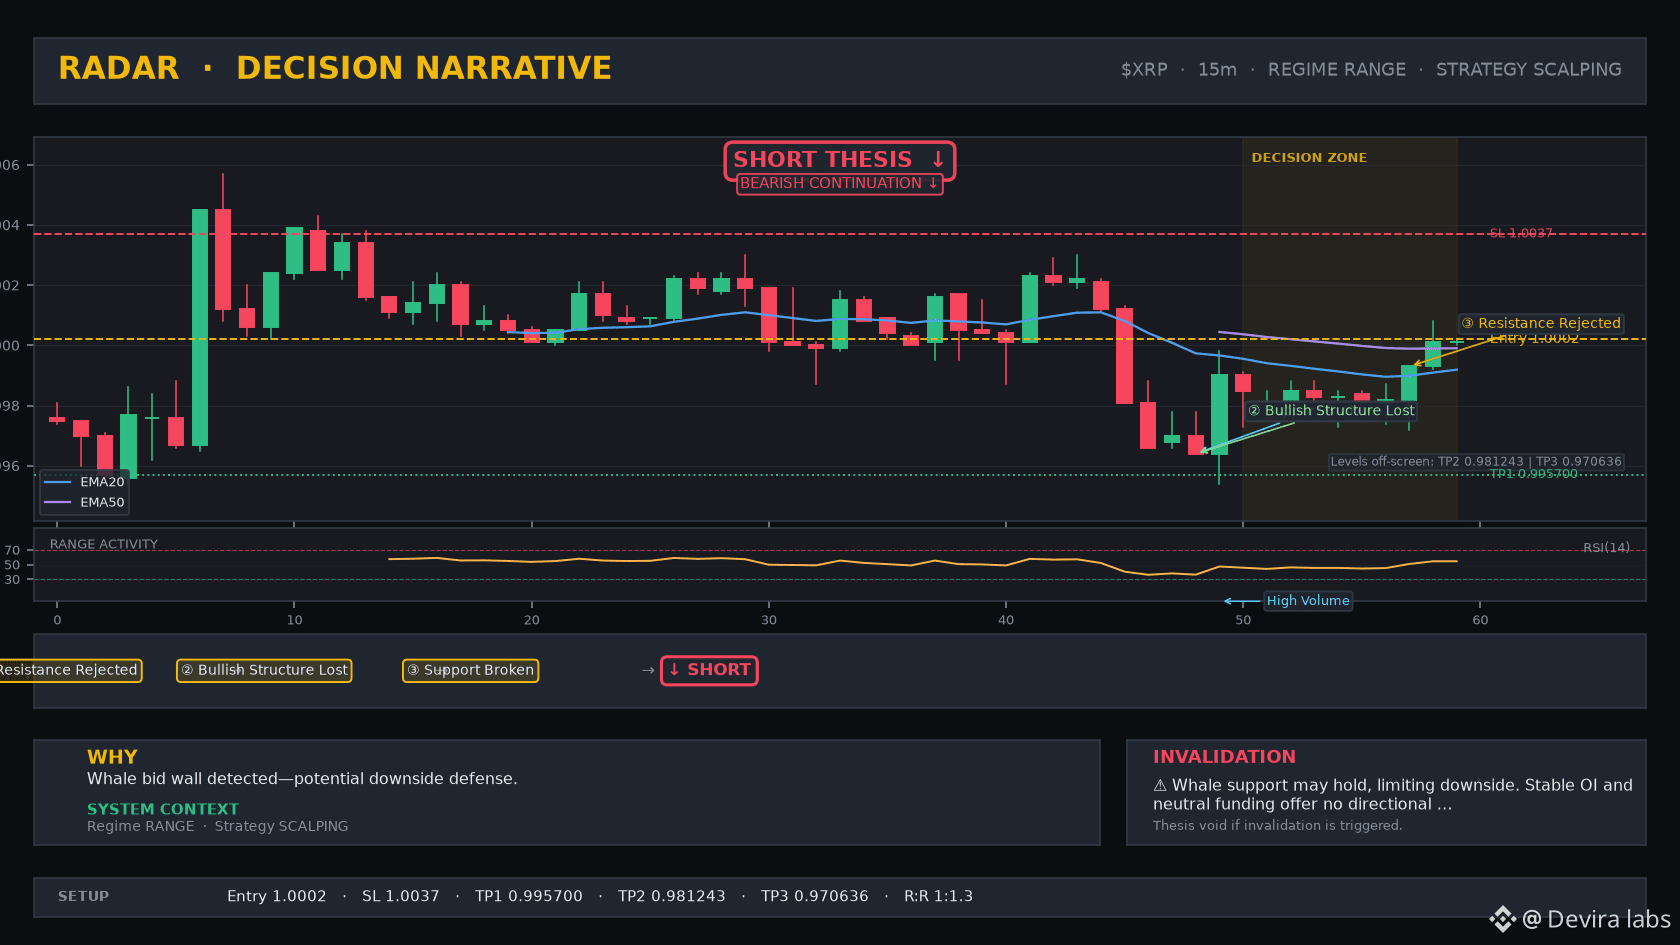Click STRATEGY SCALPING in the header
The width and height of the screenshot is (1680, 945).
[1529, 69]
